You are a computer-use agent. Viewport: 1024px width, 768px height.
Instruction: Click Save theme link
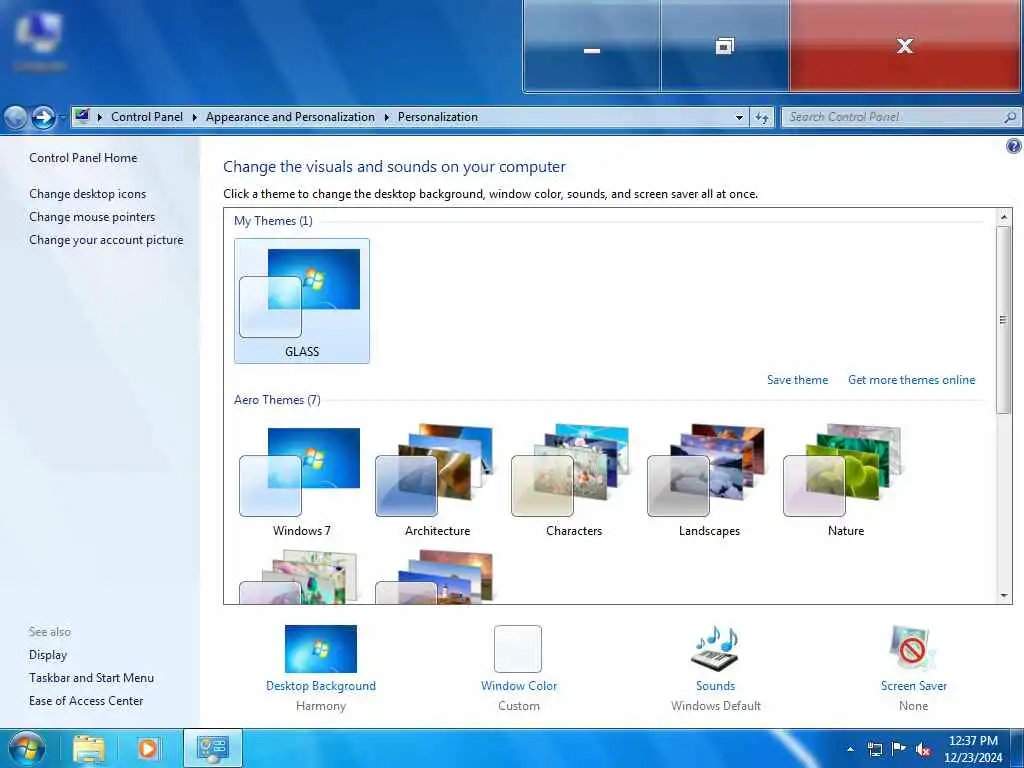coord(797,380)
